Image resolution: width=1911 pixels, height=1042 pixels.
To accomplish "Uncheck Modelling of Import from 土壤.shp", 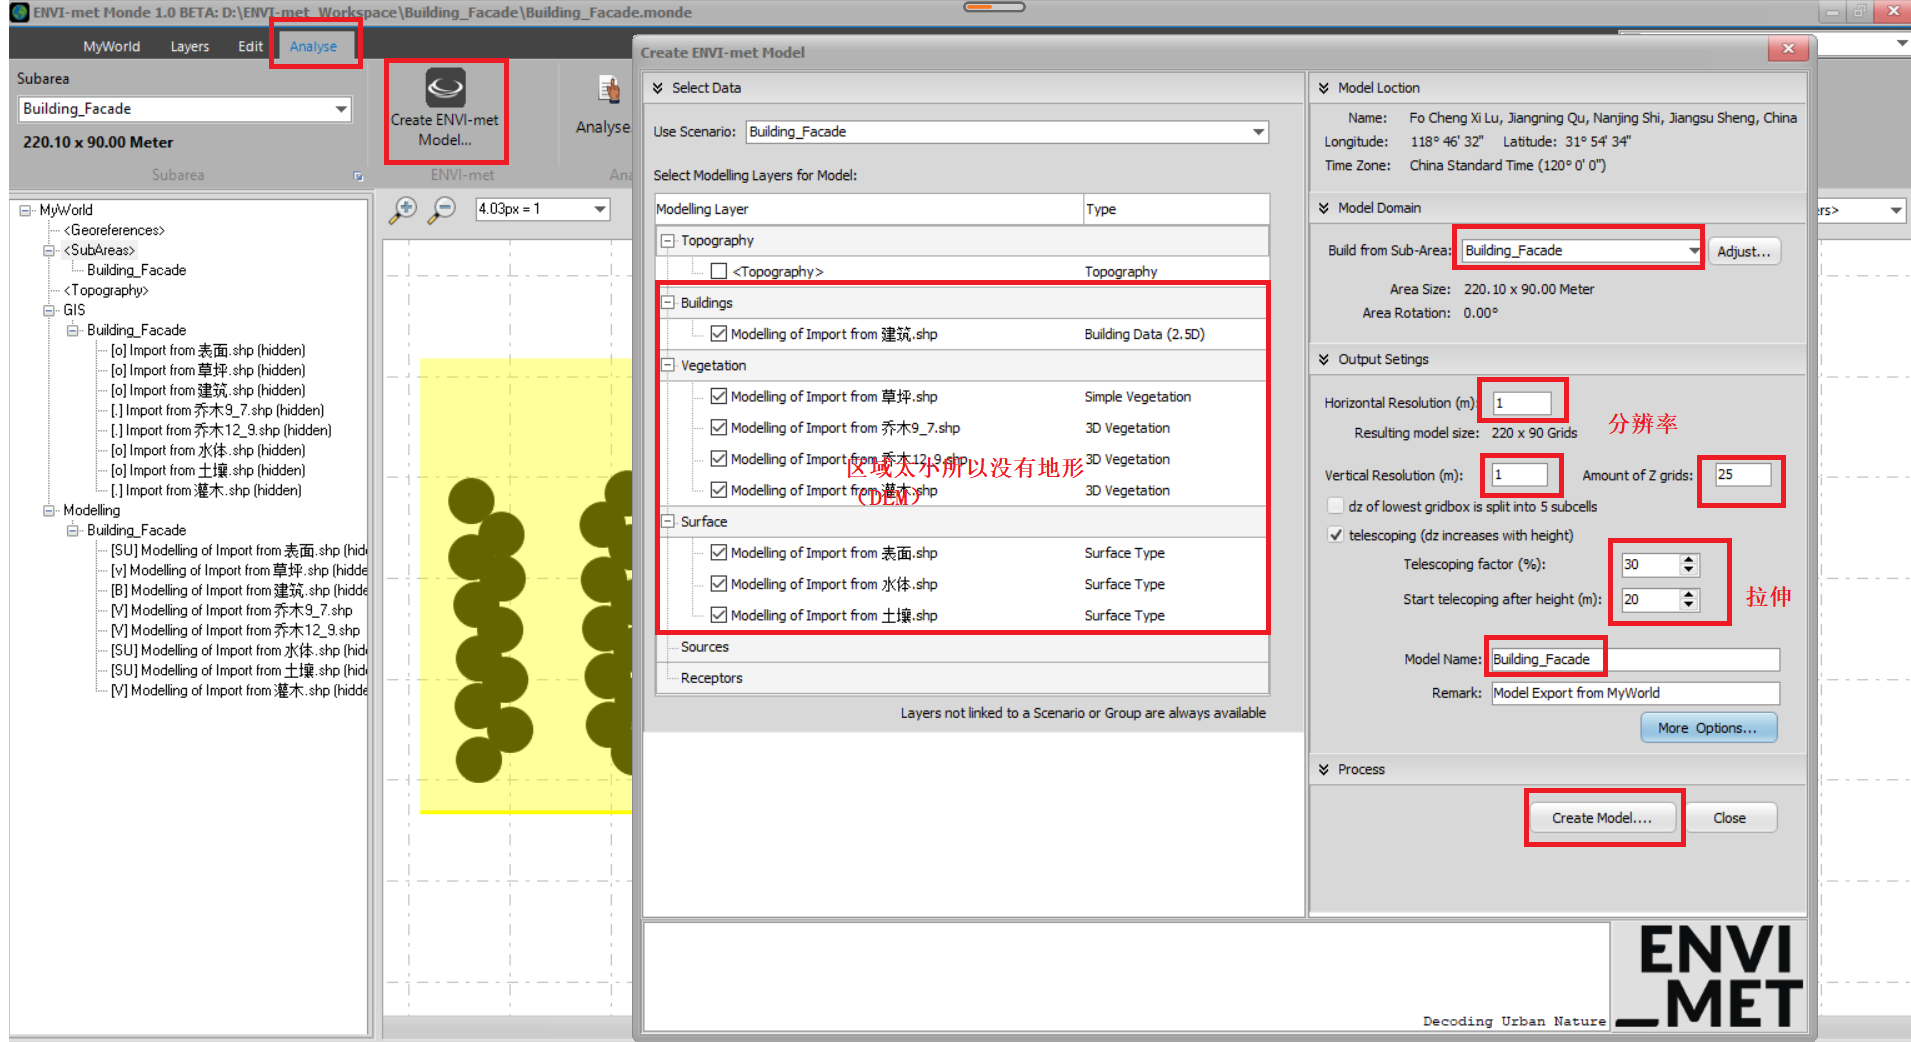I will click(719, 615).
